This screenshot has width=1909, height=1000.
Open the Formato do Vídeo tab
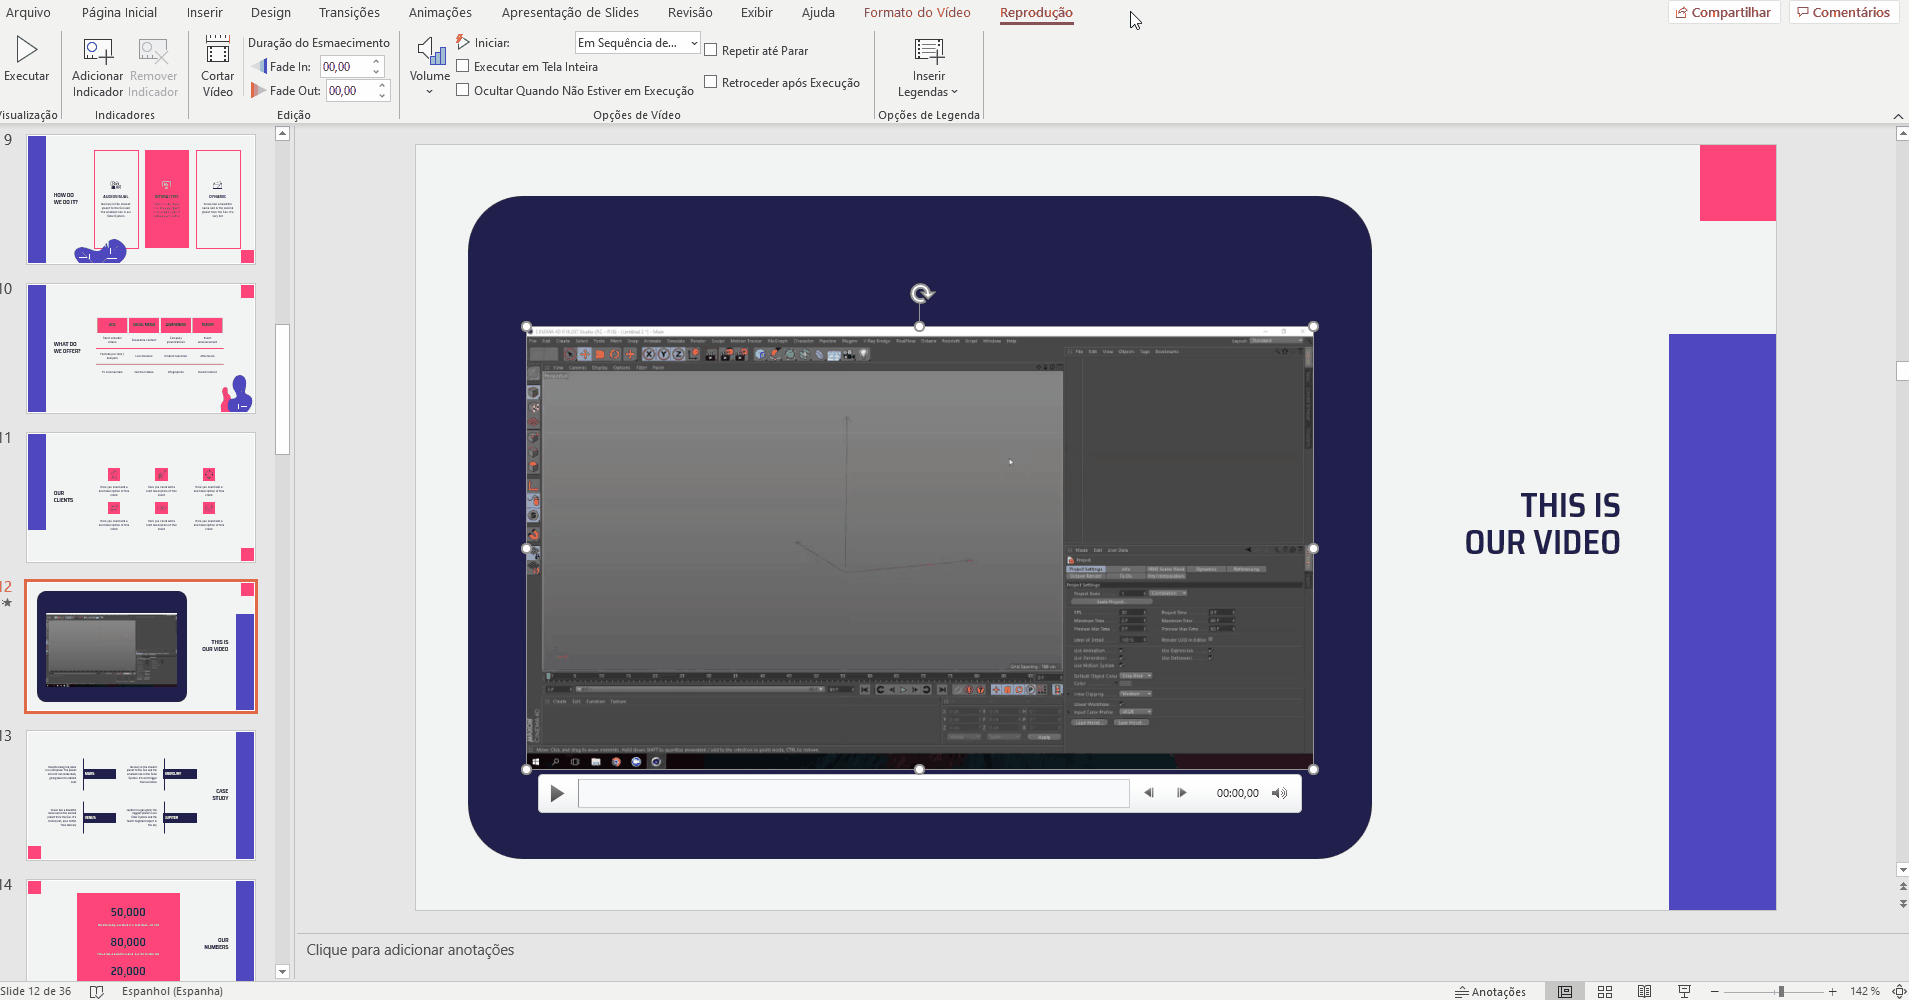point(917,12)
